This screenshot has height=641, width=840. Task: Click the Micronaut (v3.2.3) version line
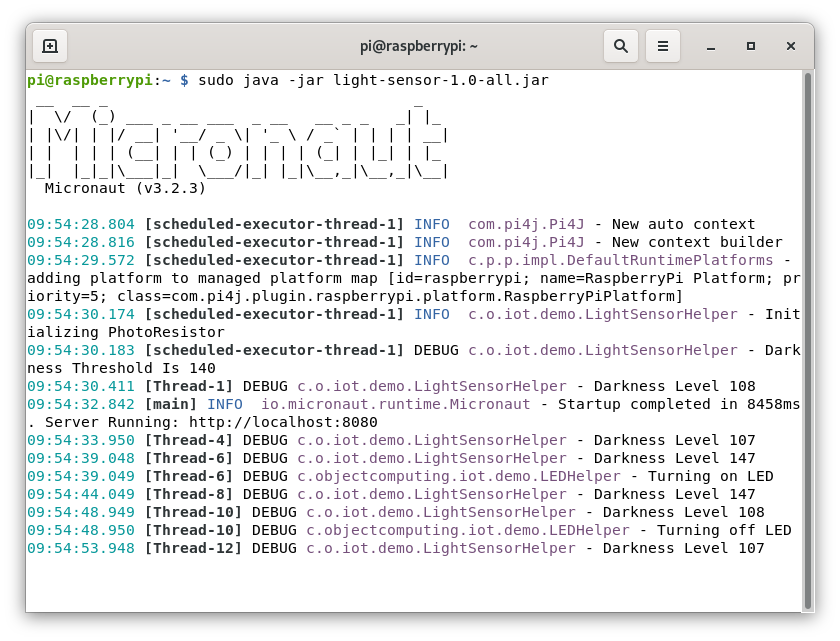pyautogui.click(x=125, y=188)
